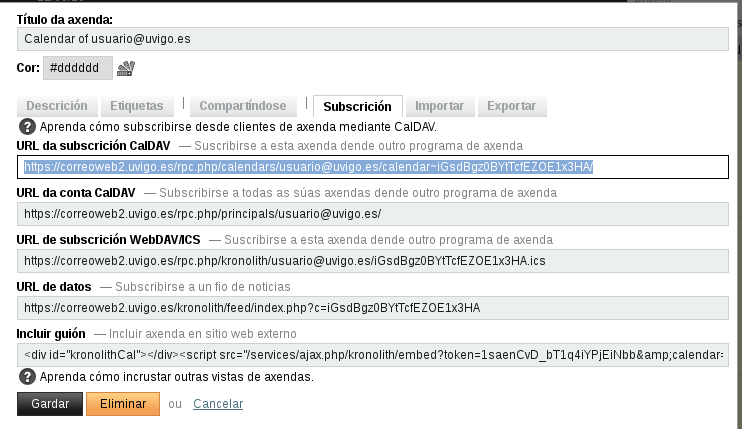Select the URL da conta CalDAV field

pos(372,214)
